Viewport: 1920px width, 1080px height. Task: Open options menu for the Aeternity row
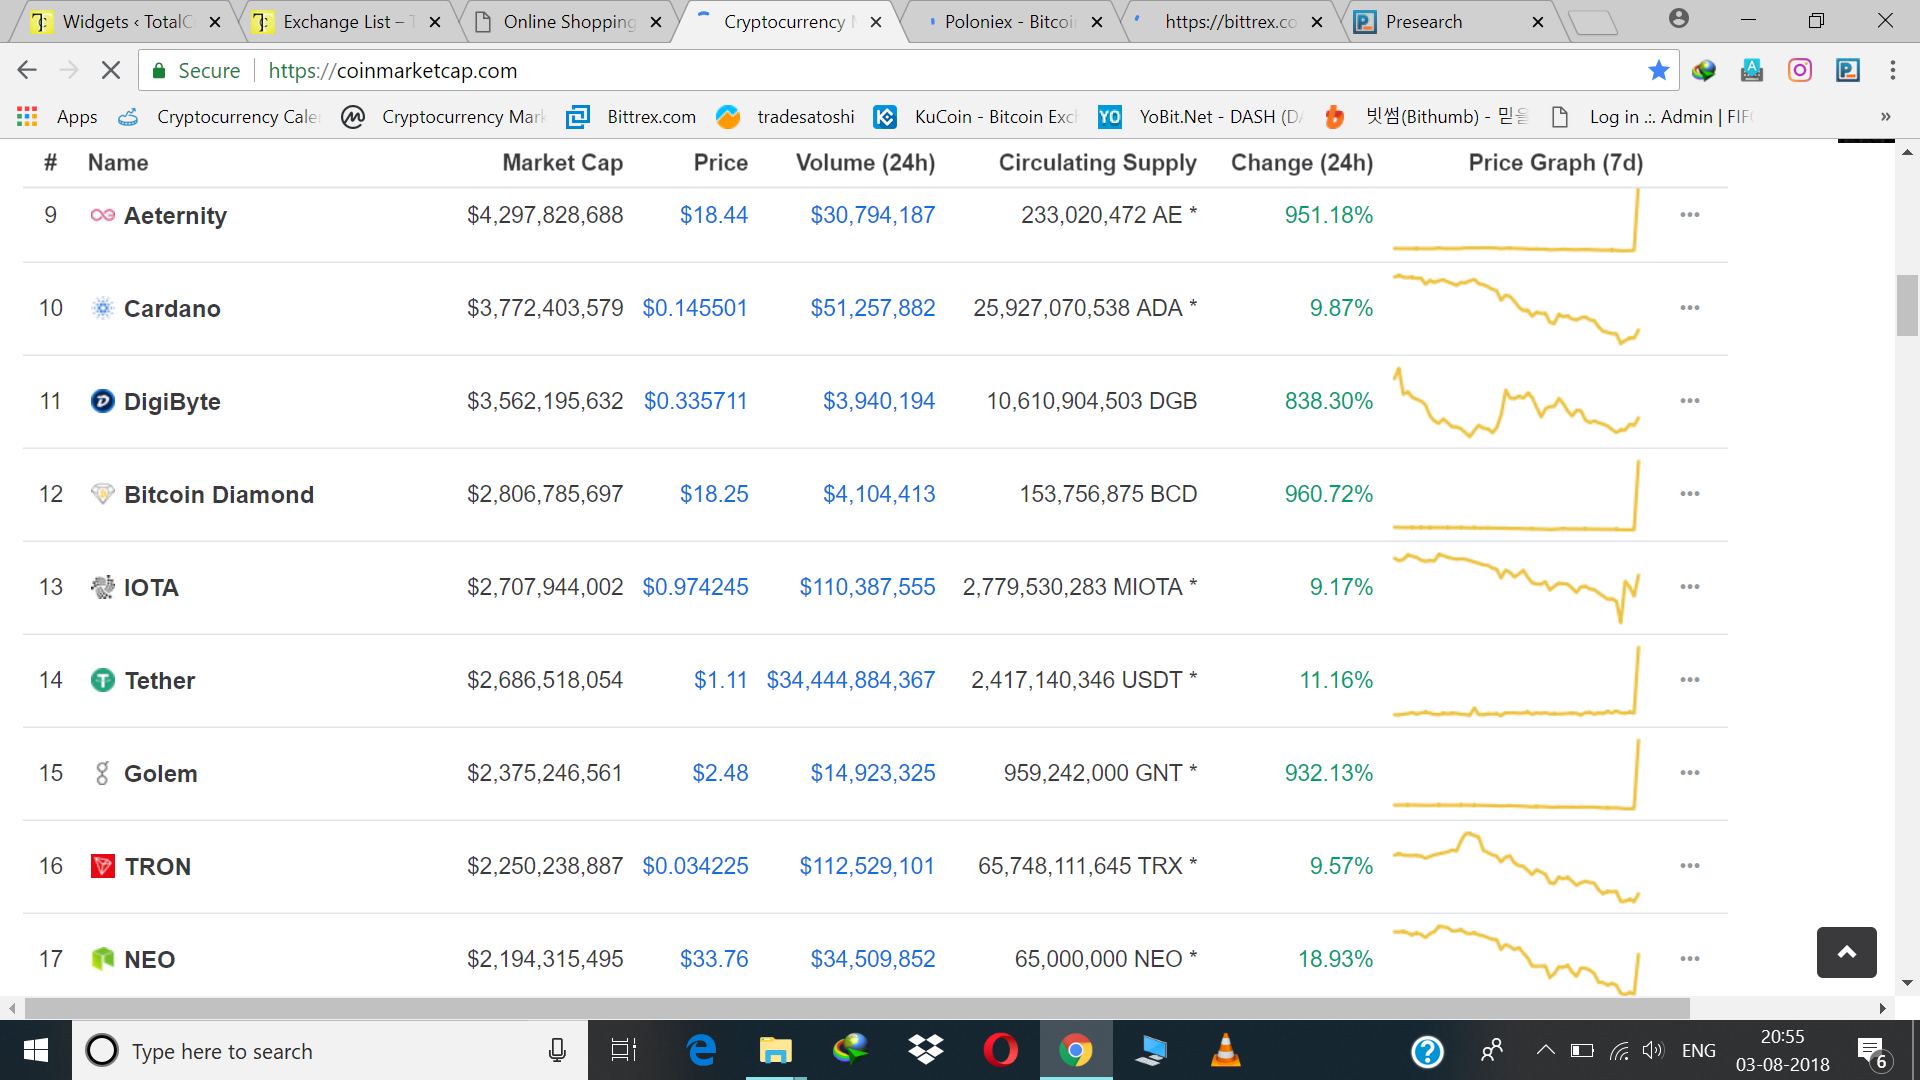tap(1690, 214)
